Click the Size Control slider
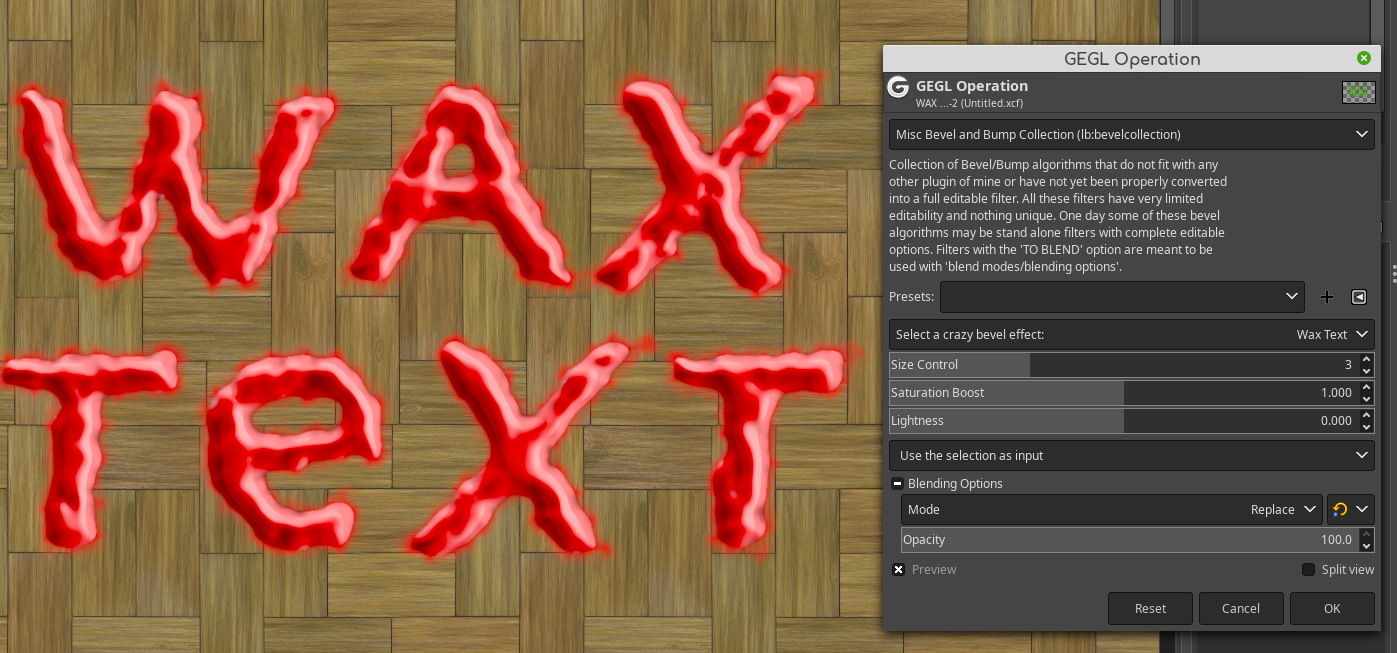Image resolution: width=1397 pixels, height=653 pixels. coord(1122,365)
